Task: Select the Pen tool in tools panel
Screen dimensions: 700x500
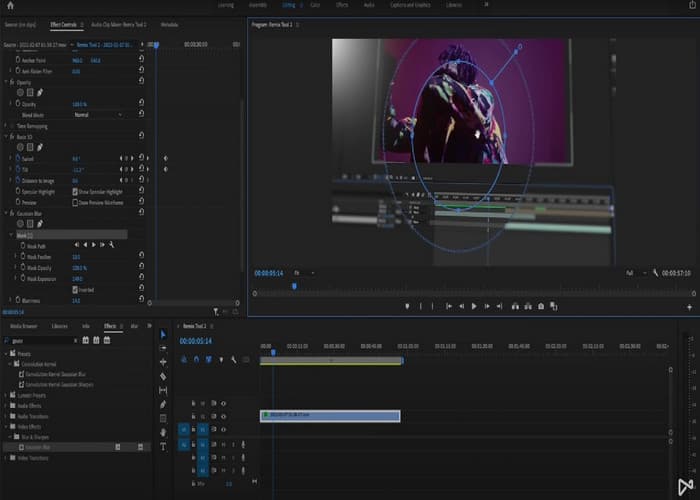Action: click(163, 404)
